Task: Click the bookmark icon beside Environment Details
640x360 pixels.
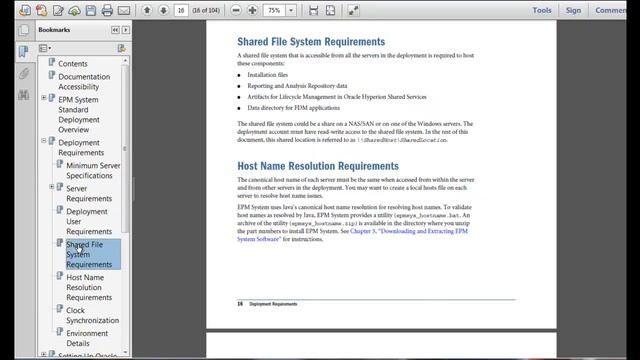Action: (x=60, y=331)
